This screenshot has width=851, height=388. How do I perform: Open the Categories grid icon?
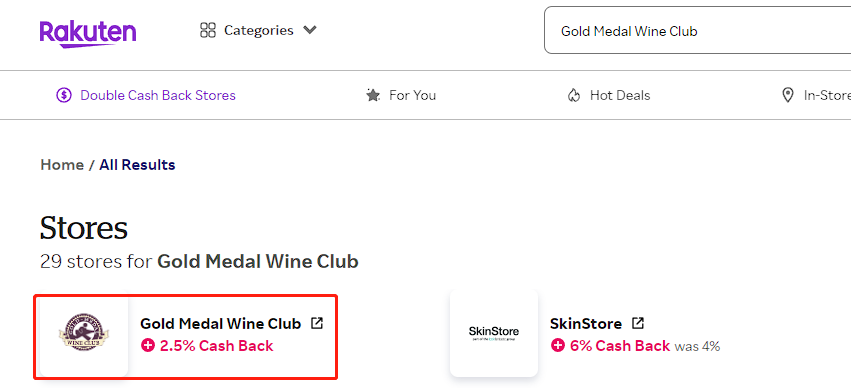pos(208,30)
